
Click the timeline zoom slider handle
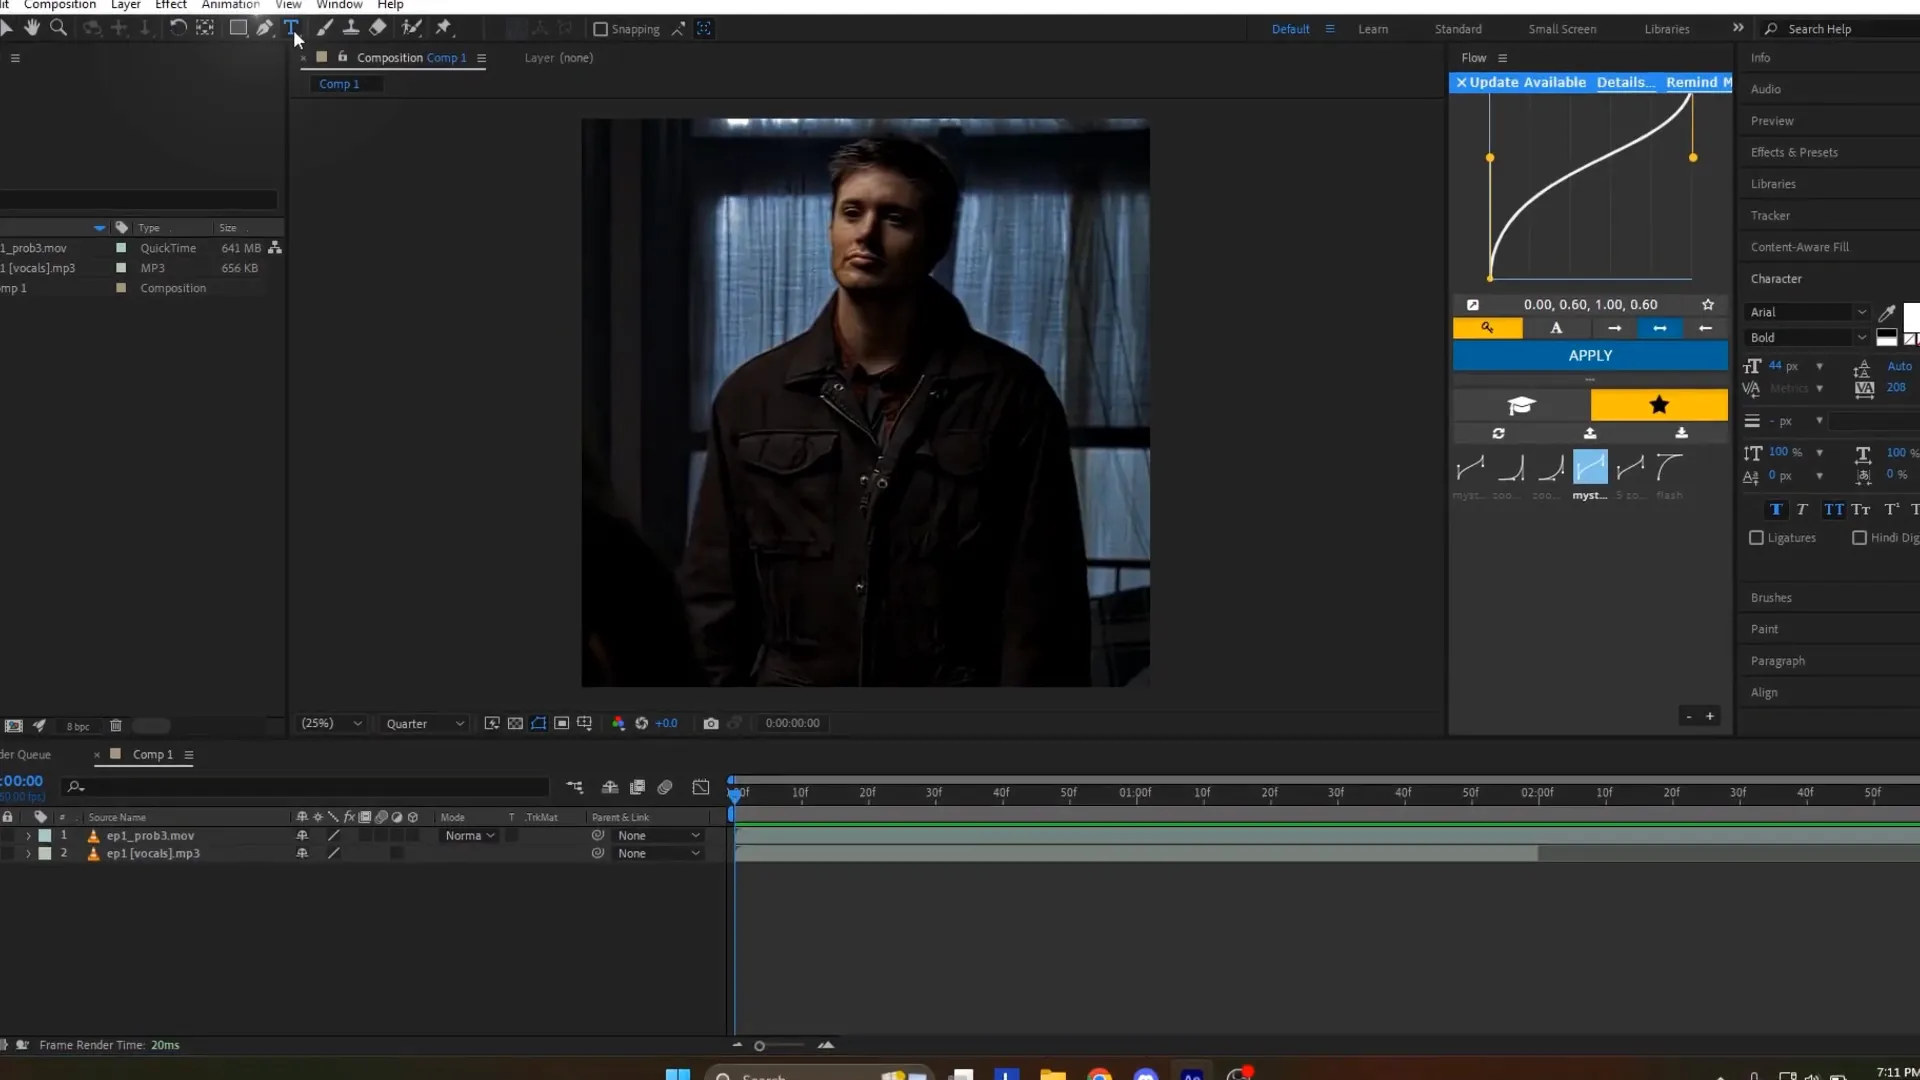tap(759, 1046)
